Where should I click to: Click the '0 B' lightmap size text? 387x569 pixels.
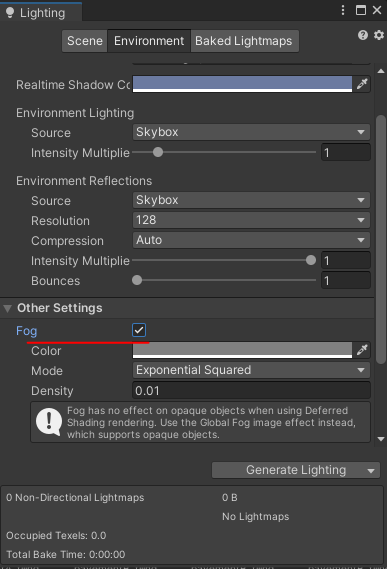click(229, 498)
